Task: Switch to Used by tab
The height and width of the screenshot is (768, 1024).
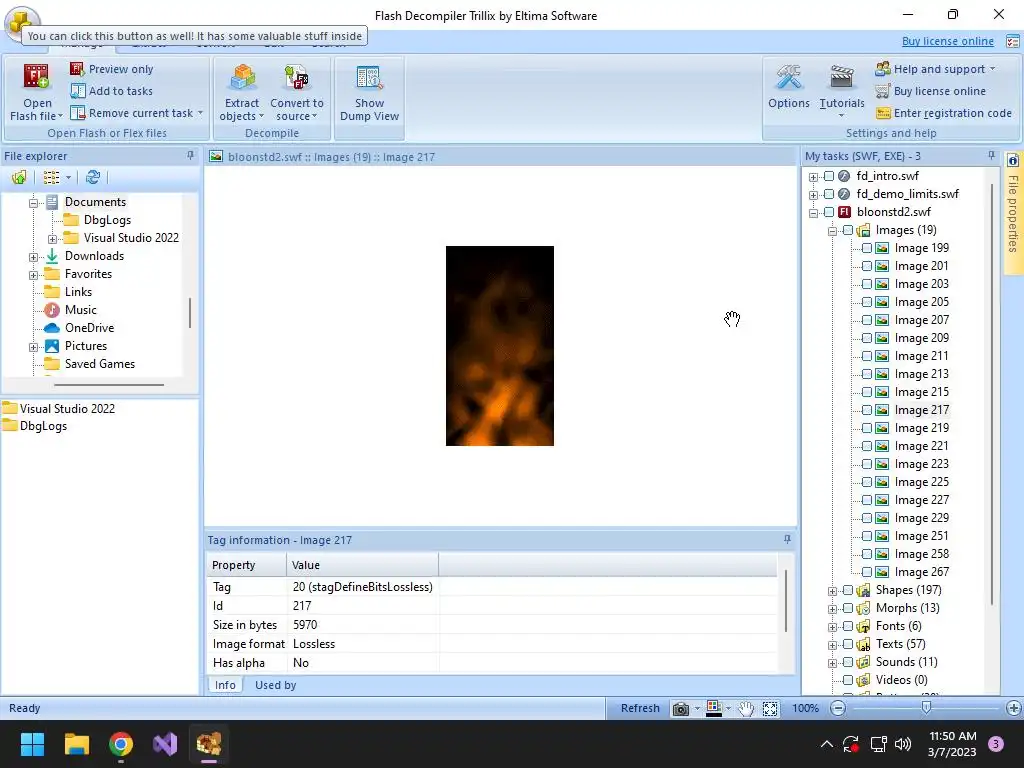Action: pos(275,685)
